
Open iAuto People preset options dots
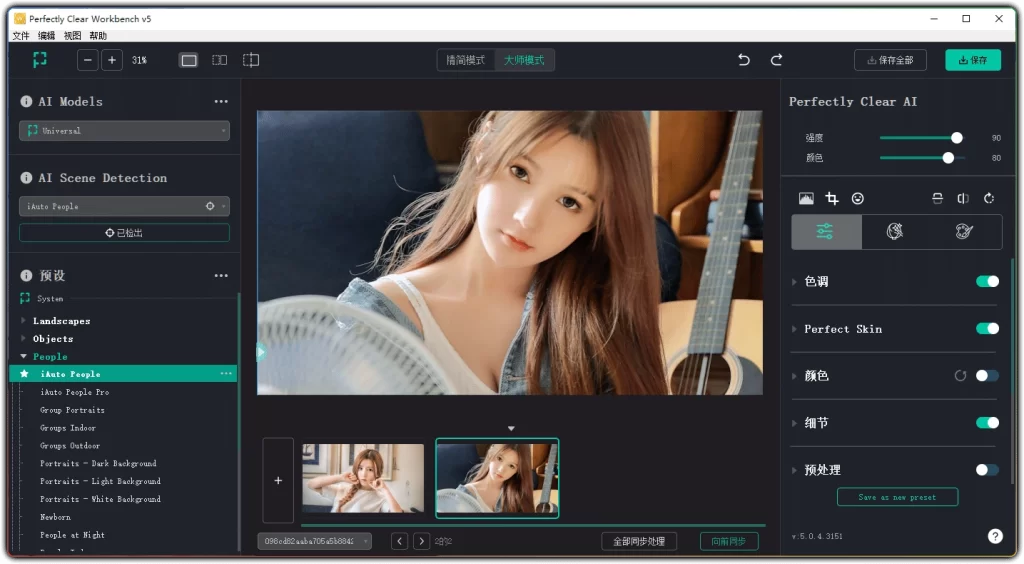(x=226, y=373)
